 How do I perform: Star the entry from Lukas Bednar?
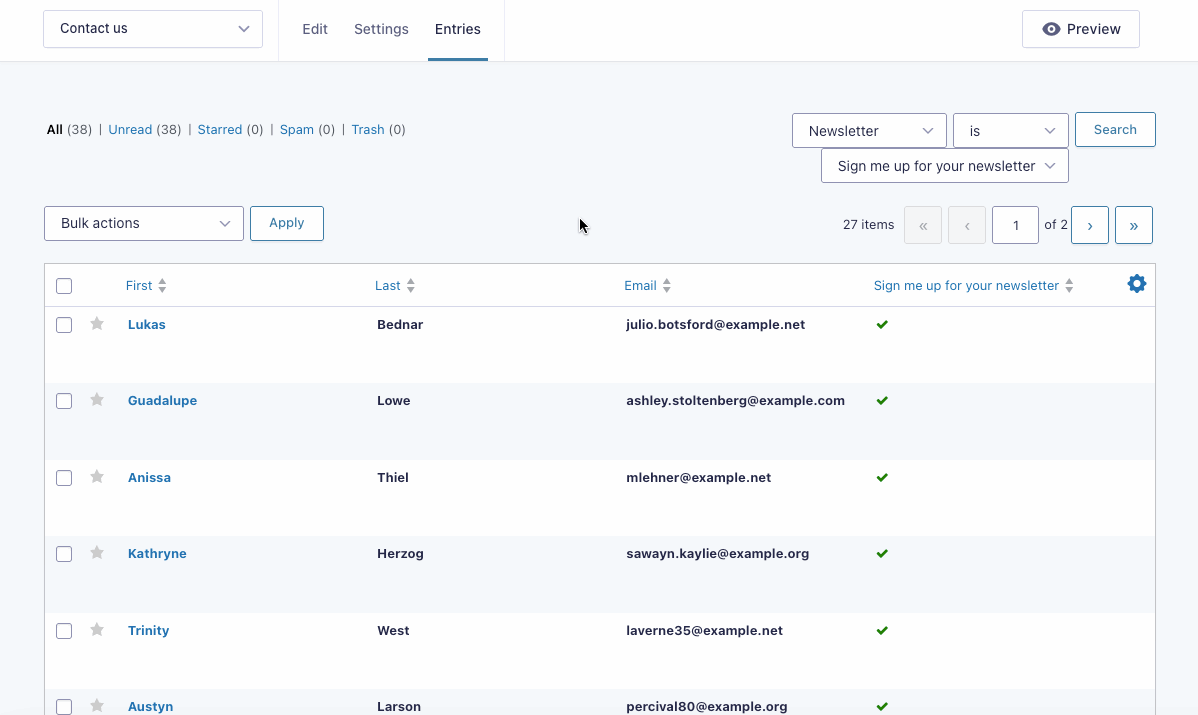pyautogui.click(x=96, y=324)
